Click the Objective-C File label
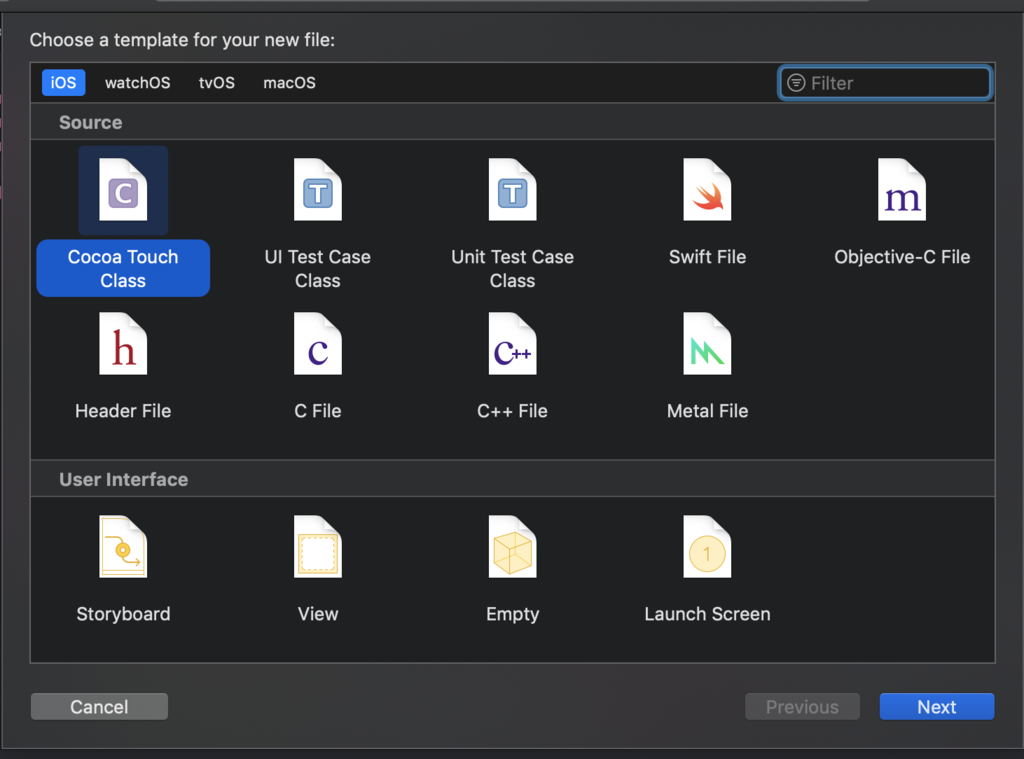The width and height of the screenshot is (1024, 759). coord(902,257)
